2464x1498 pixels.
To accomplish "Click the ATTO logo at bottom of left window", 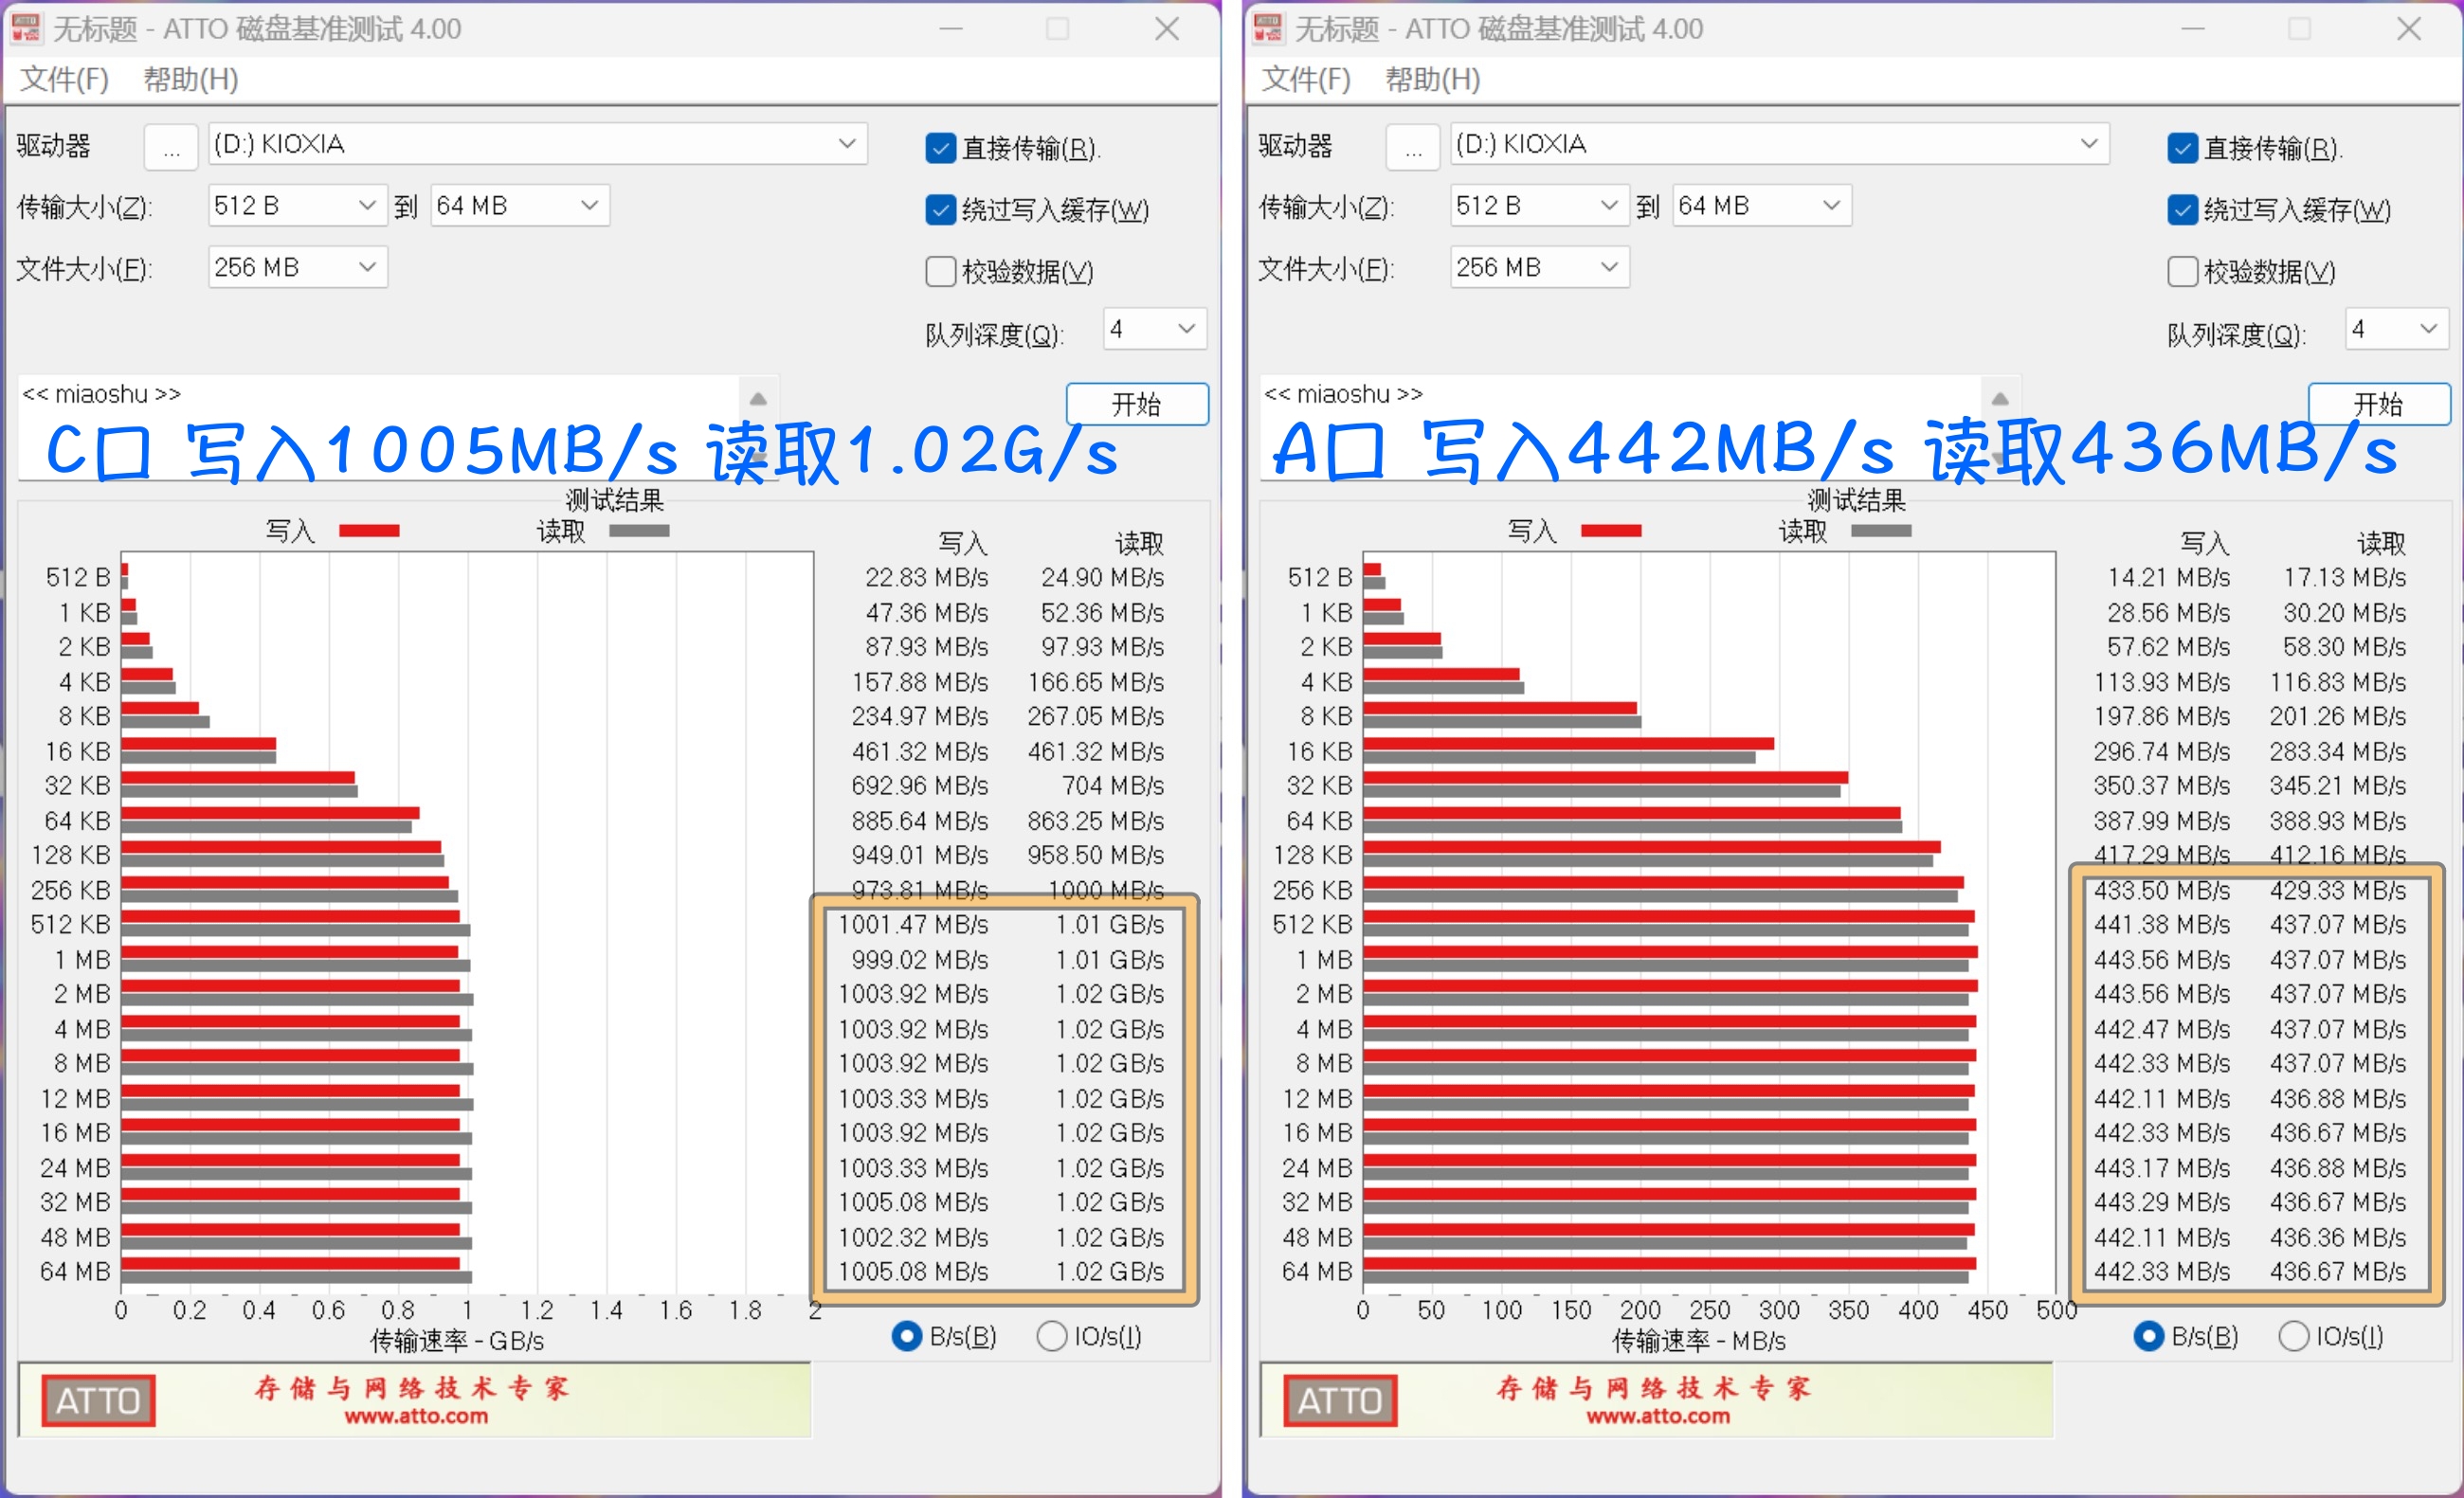I will (98, 1400).
